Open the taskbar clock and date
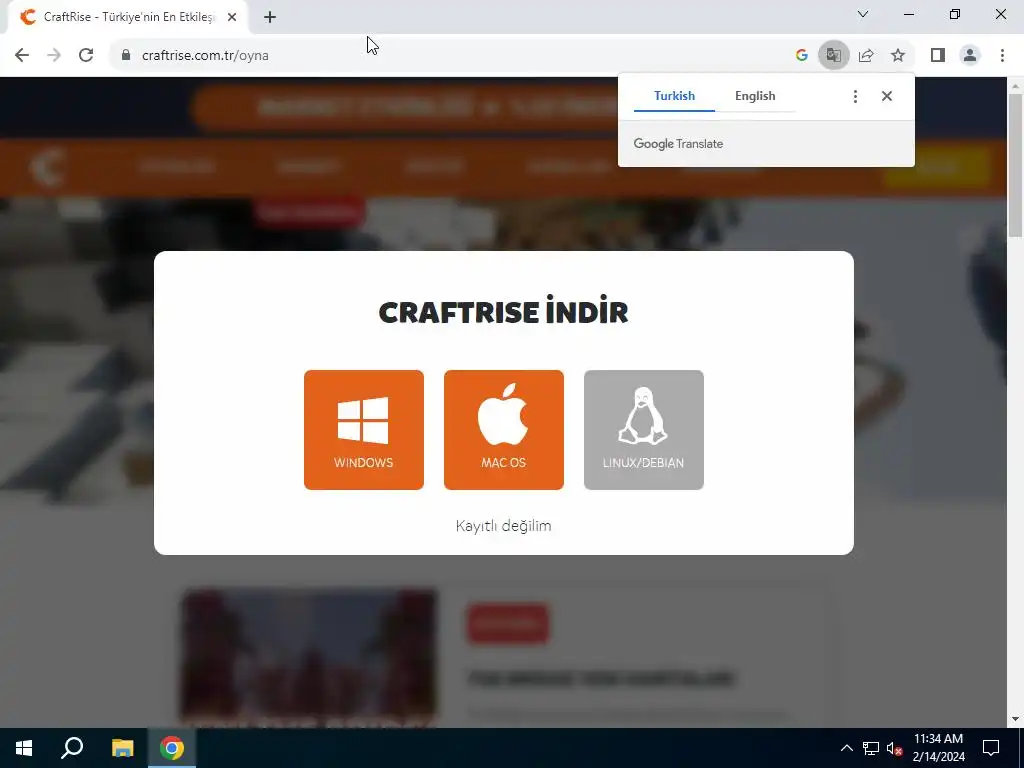Image resolution: width=1024 pixels, height=768 pixels. click(x=938, y=748)
